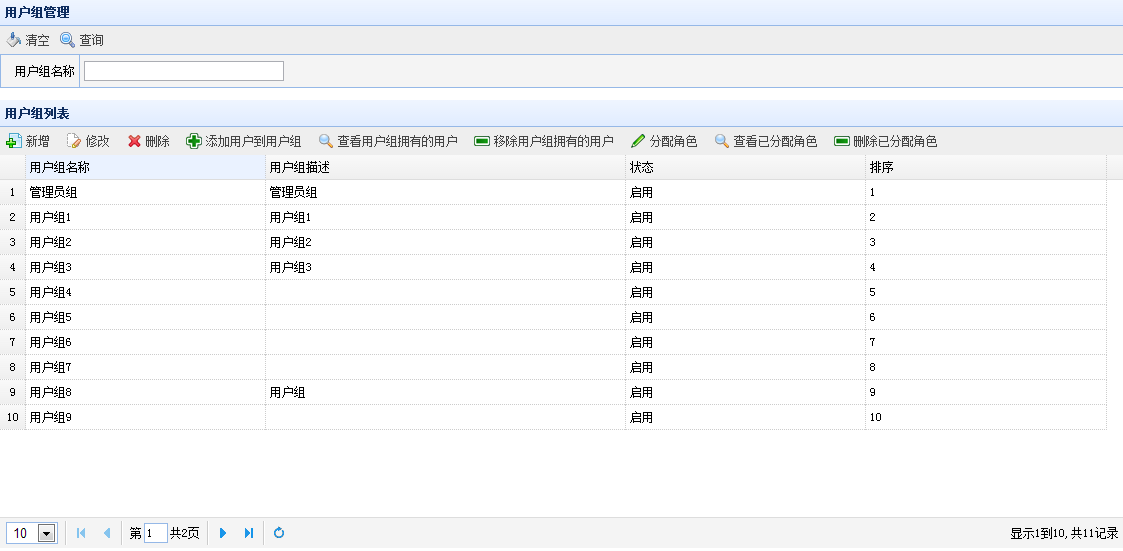Go to first page of pagination
The width and height of the screenshot is (1123, 551).
81,533
